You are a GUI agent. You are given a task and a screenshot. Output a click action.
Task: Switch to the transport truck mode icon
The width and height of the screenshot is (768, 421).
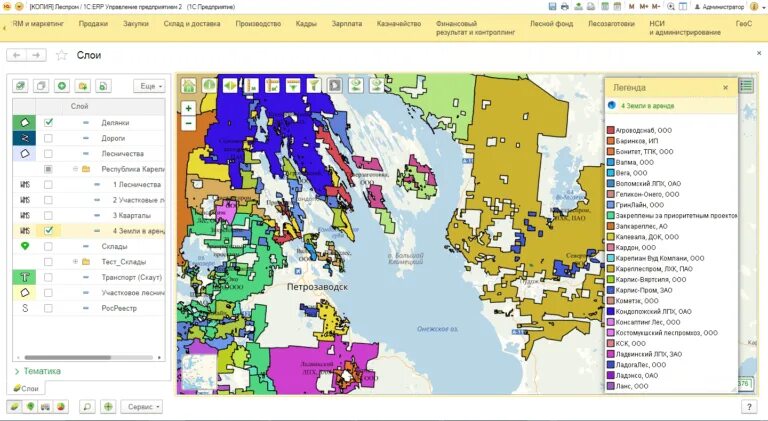[x=45, y=406]
